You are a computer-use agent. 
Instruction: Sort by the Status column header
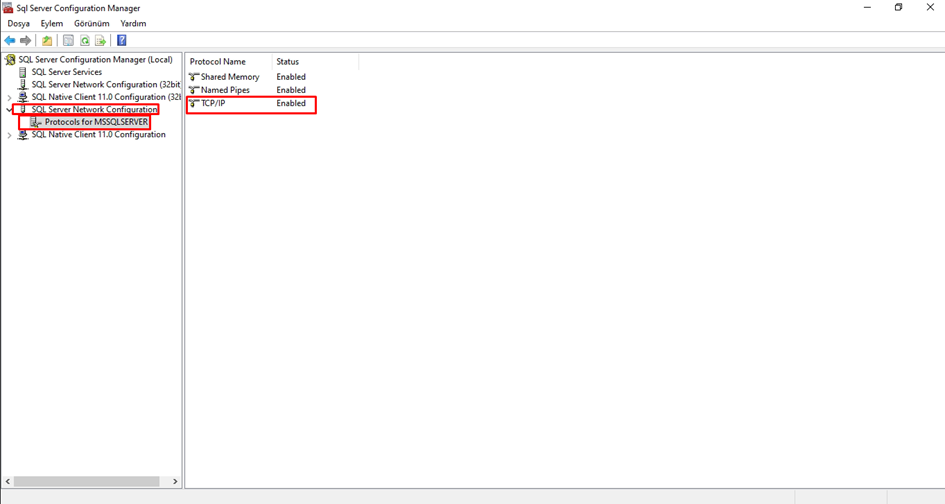pos(315,61)
